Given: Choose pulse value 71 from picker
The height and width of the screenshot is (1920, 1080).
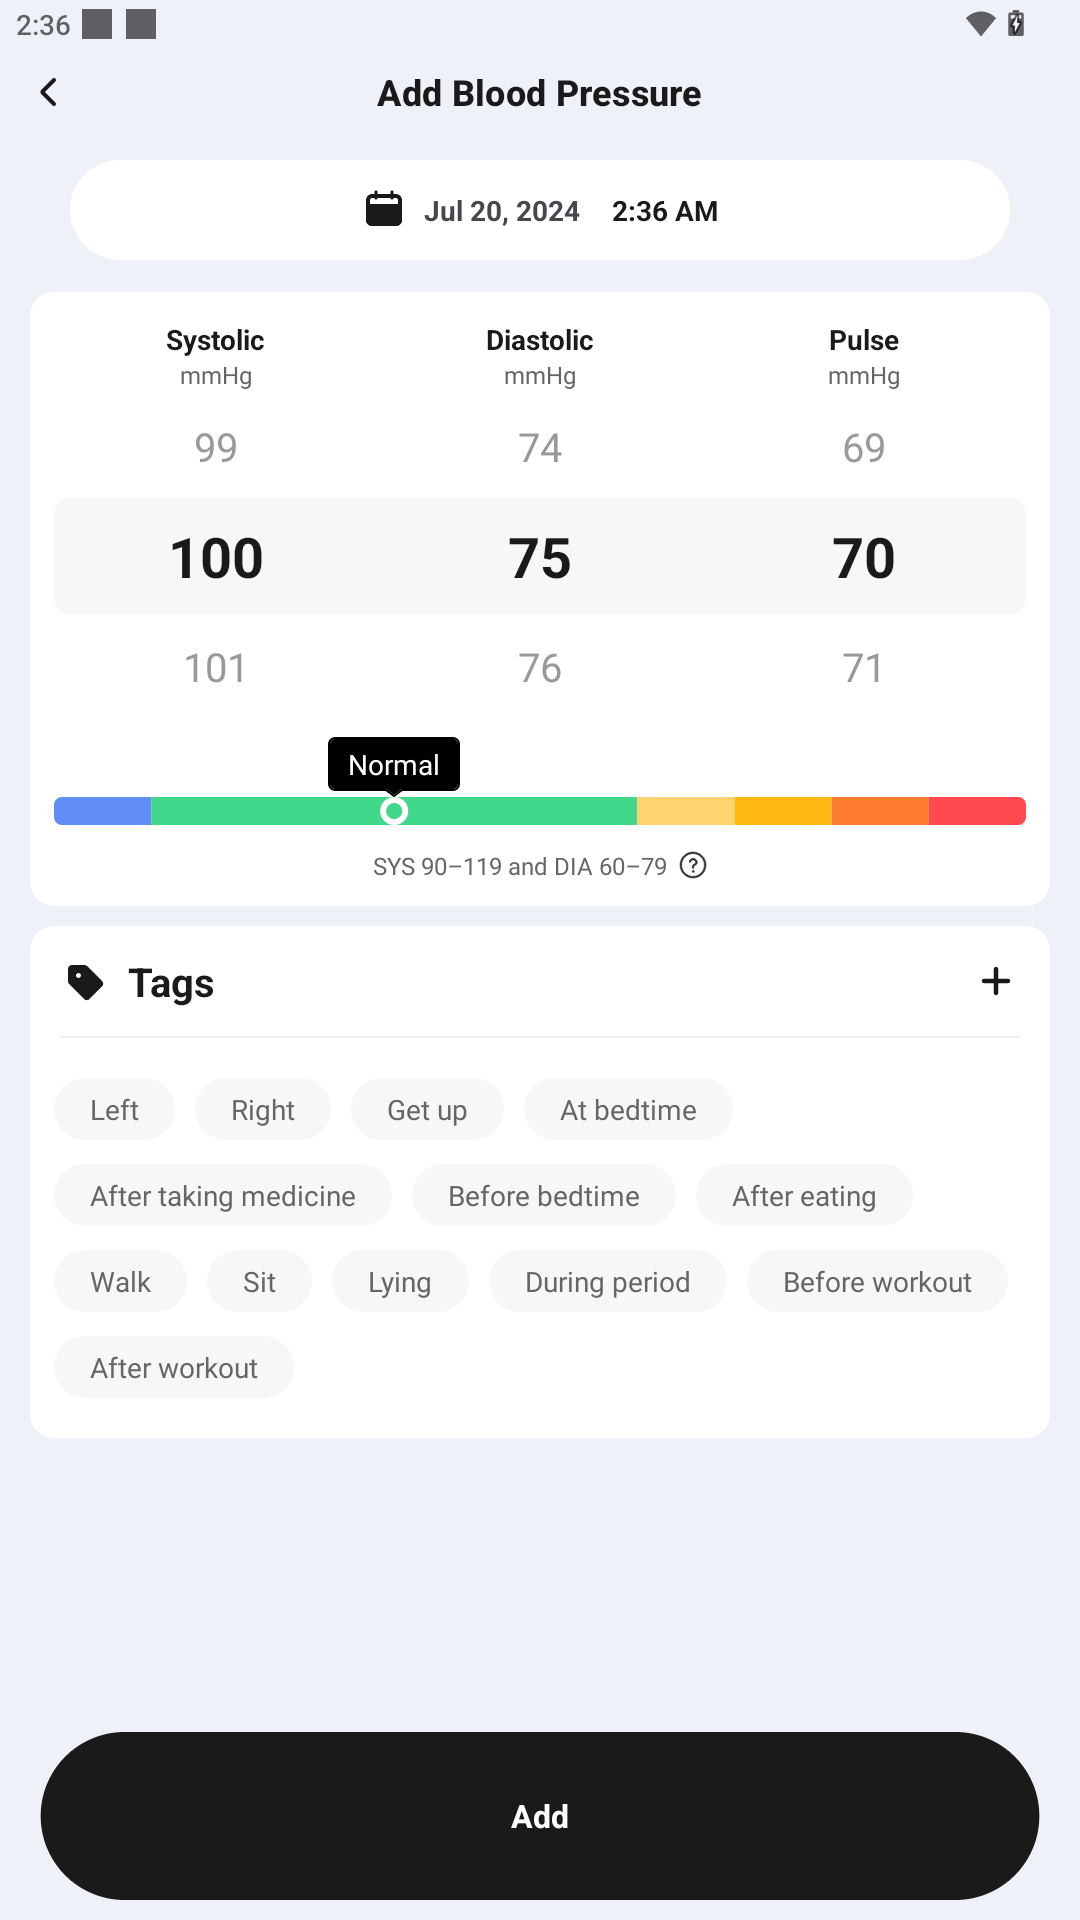Looking at the screenshot, I should pyautogui.click(x=863, y=667).
